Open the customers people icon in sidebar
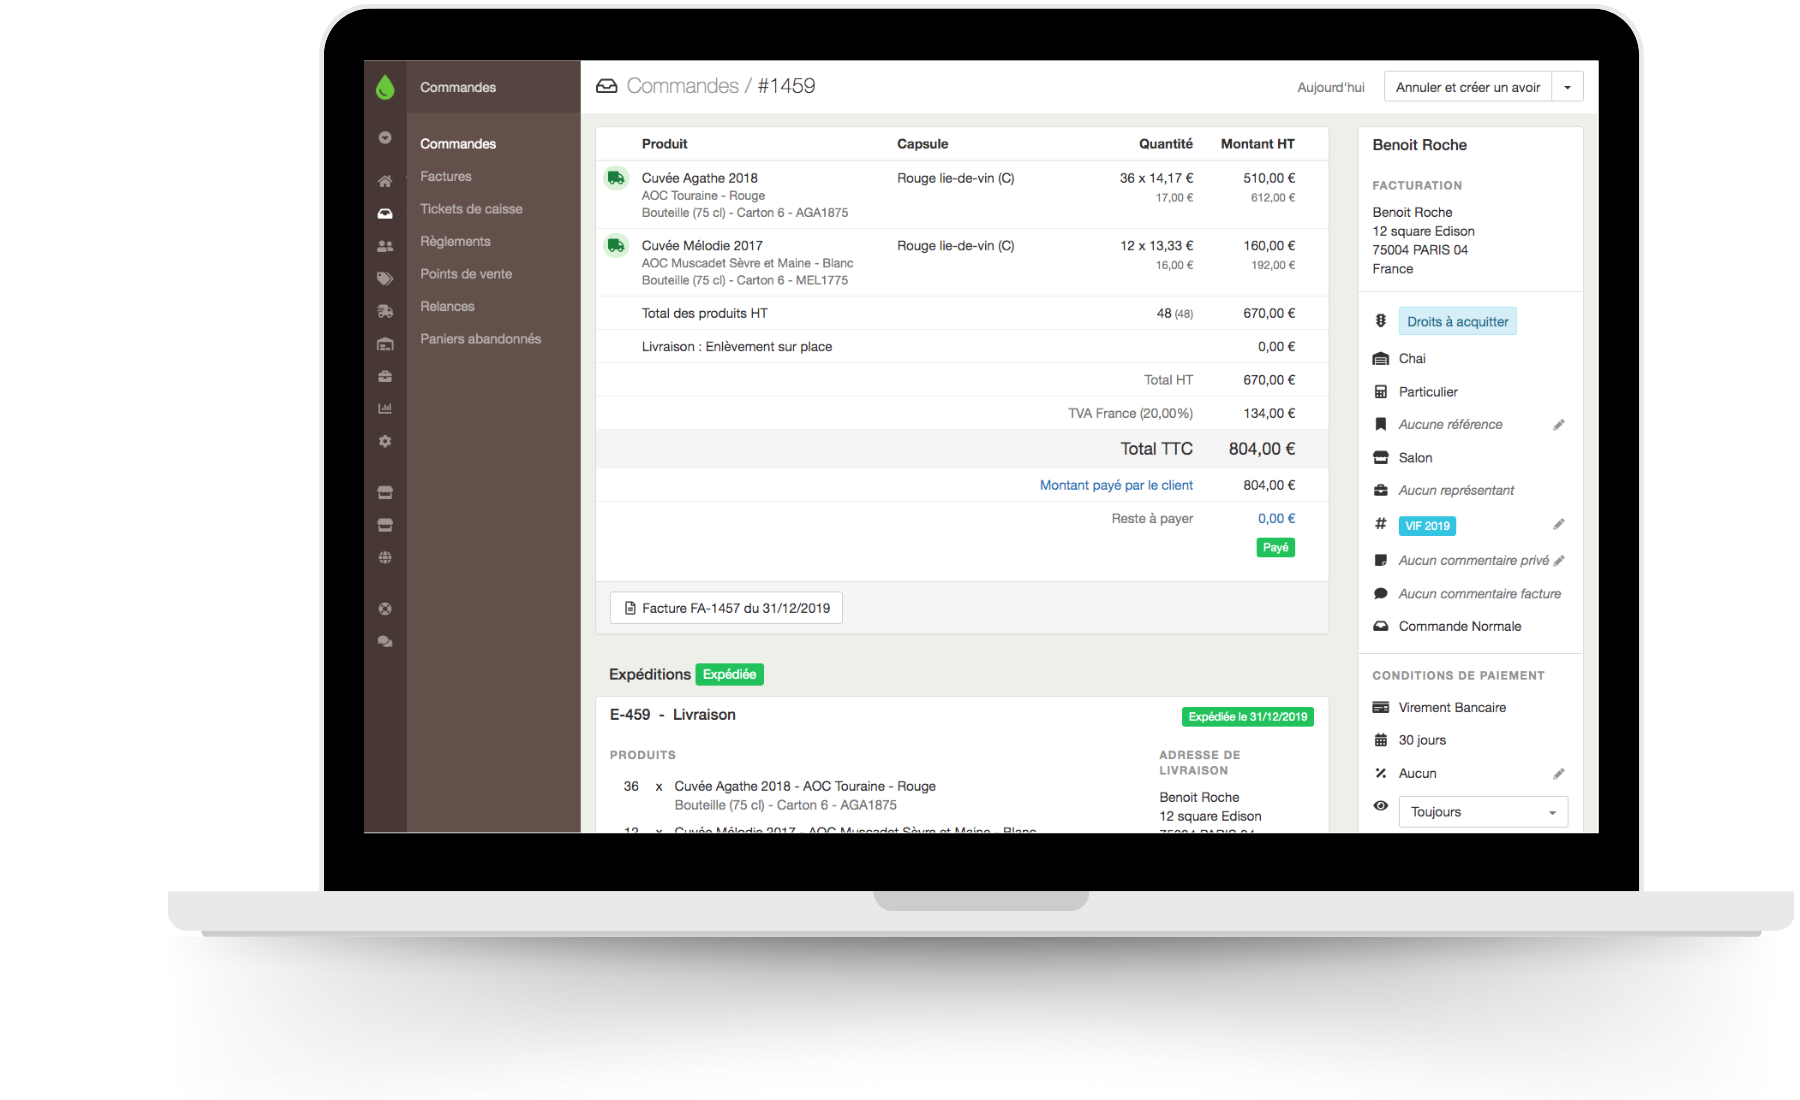 385,246
